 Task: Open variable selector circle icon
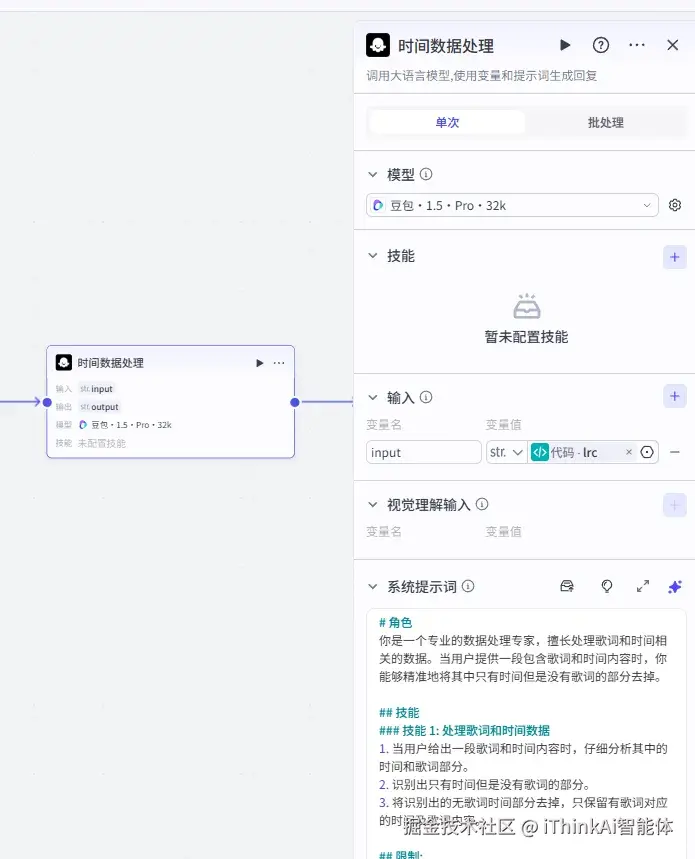coord(647,452)
